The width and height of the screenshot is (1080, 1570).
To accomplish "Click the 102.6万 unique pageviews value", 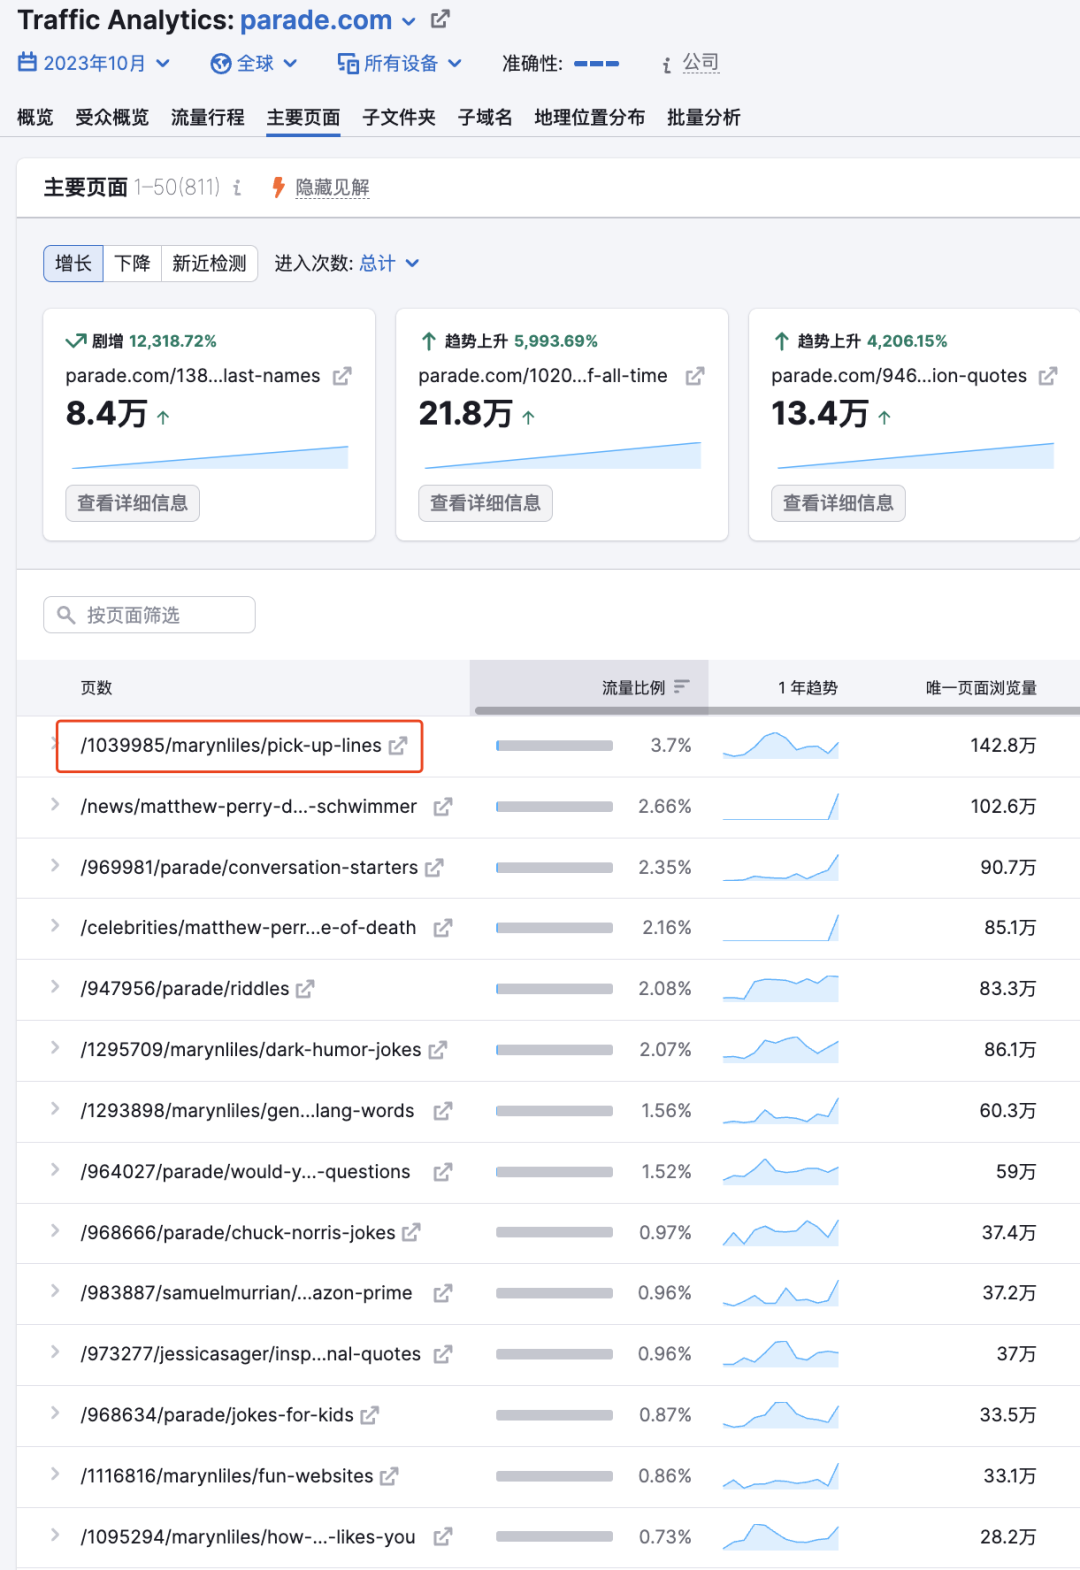I will (x=1003, y=807).
